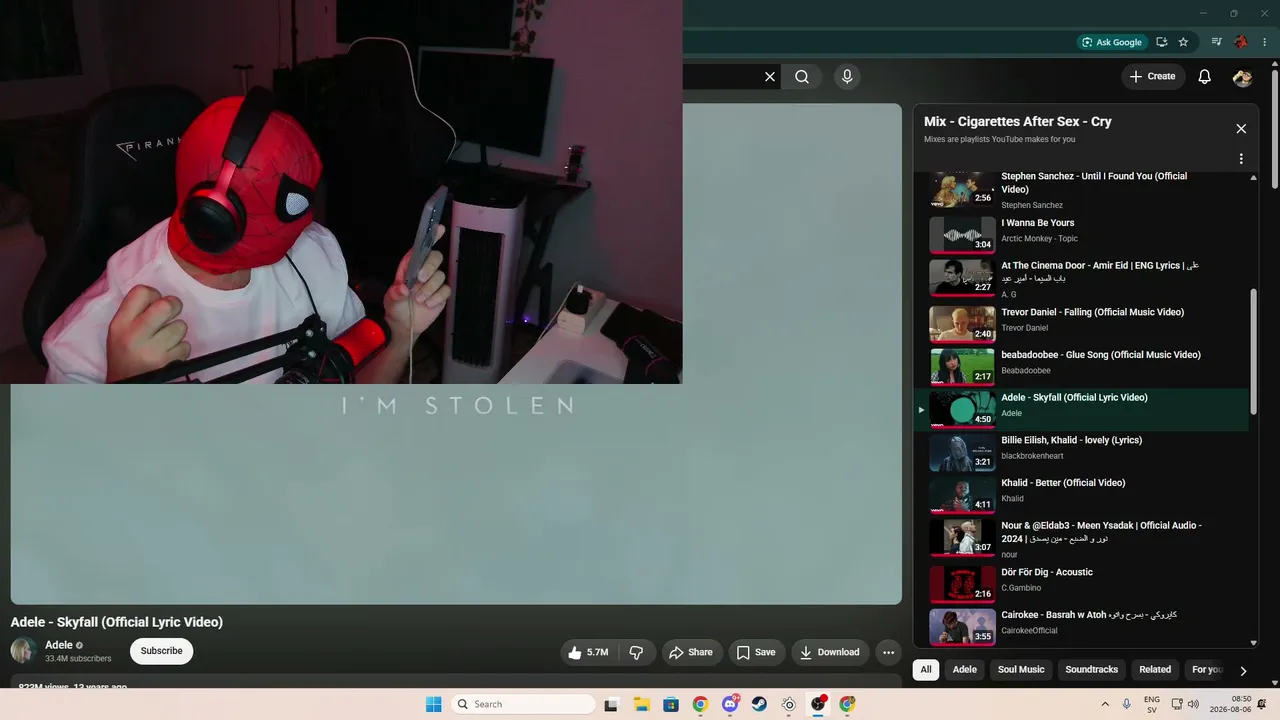Click the Create button
Viewport: 1280px width, 720px height.
click(1153, 77)
